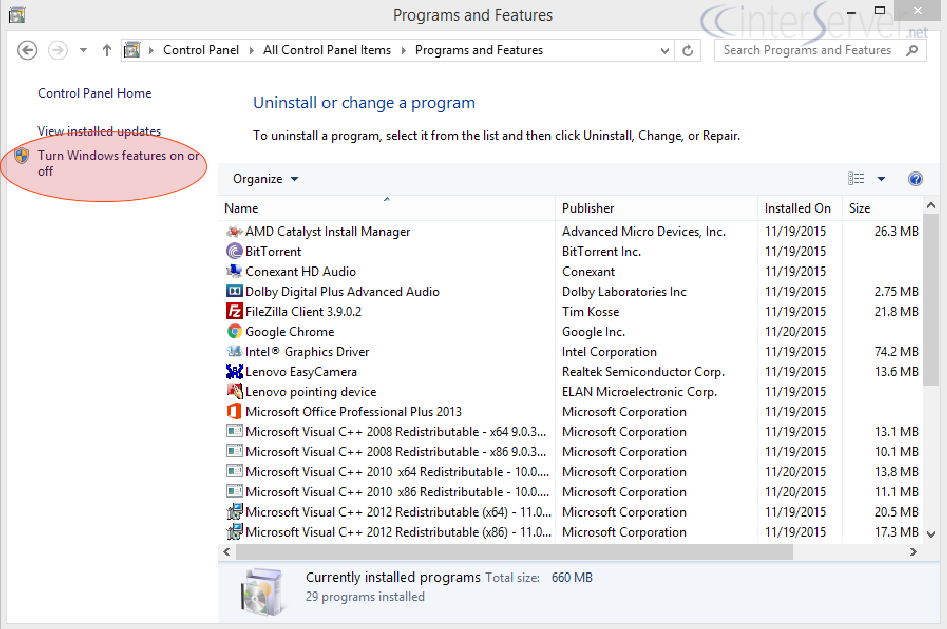Go up one level with the Up arrow
The width and height of the screenshot is (947, 629).
(x=107, y=50)
